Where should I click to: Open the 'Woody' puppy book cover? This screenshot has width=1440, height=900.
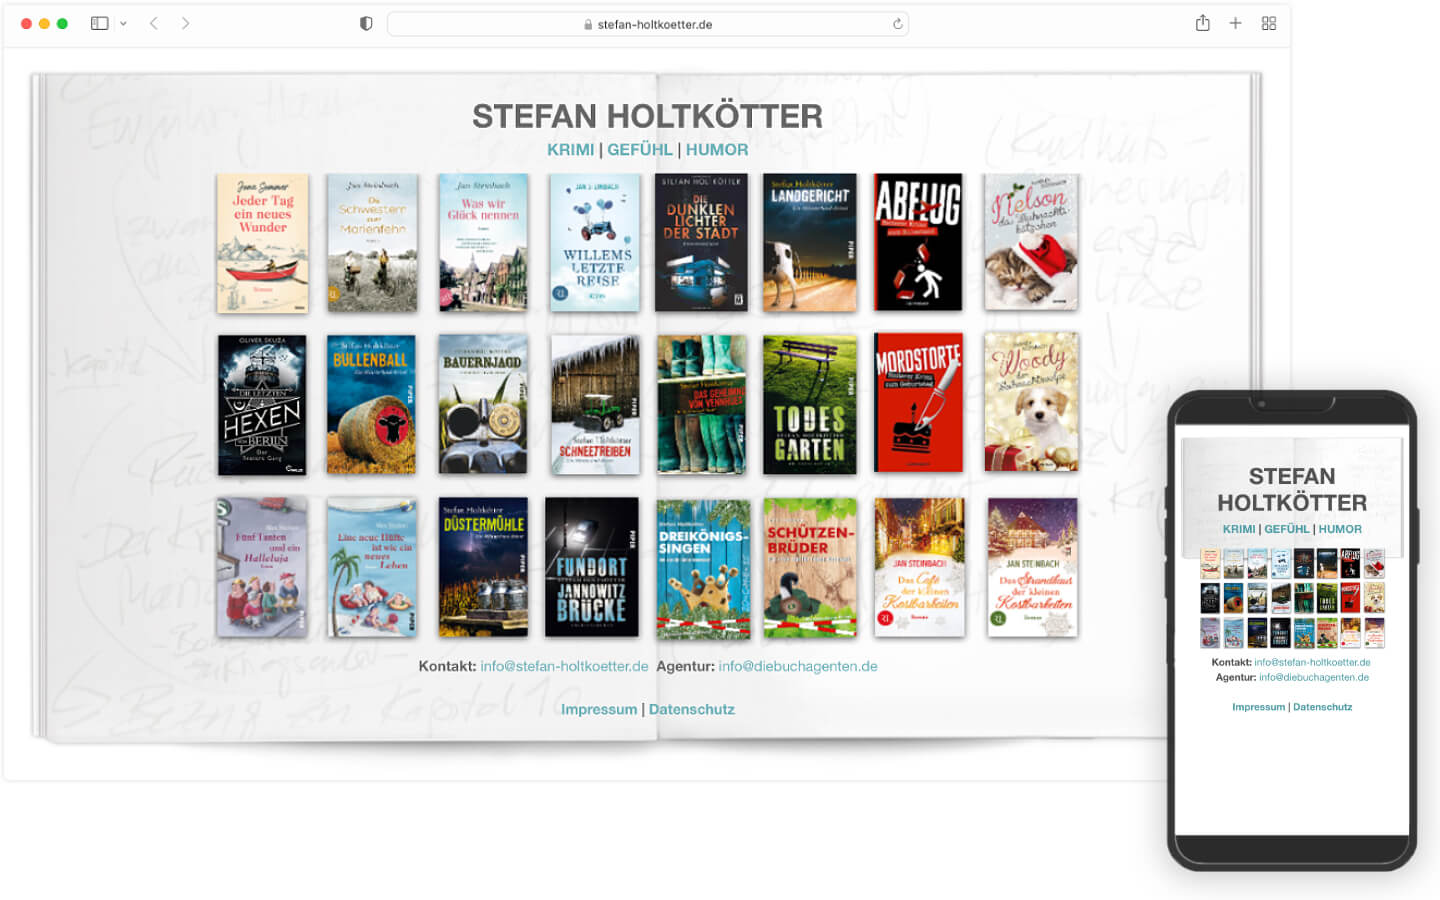1031,403
